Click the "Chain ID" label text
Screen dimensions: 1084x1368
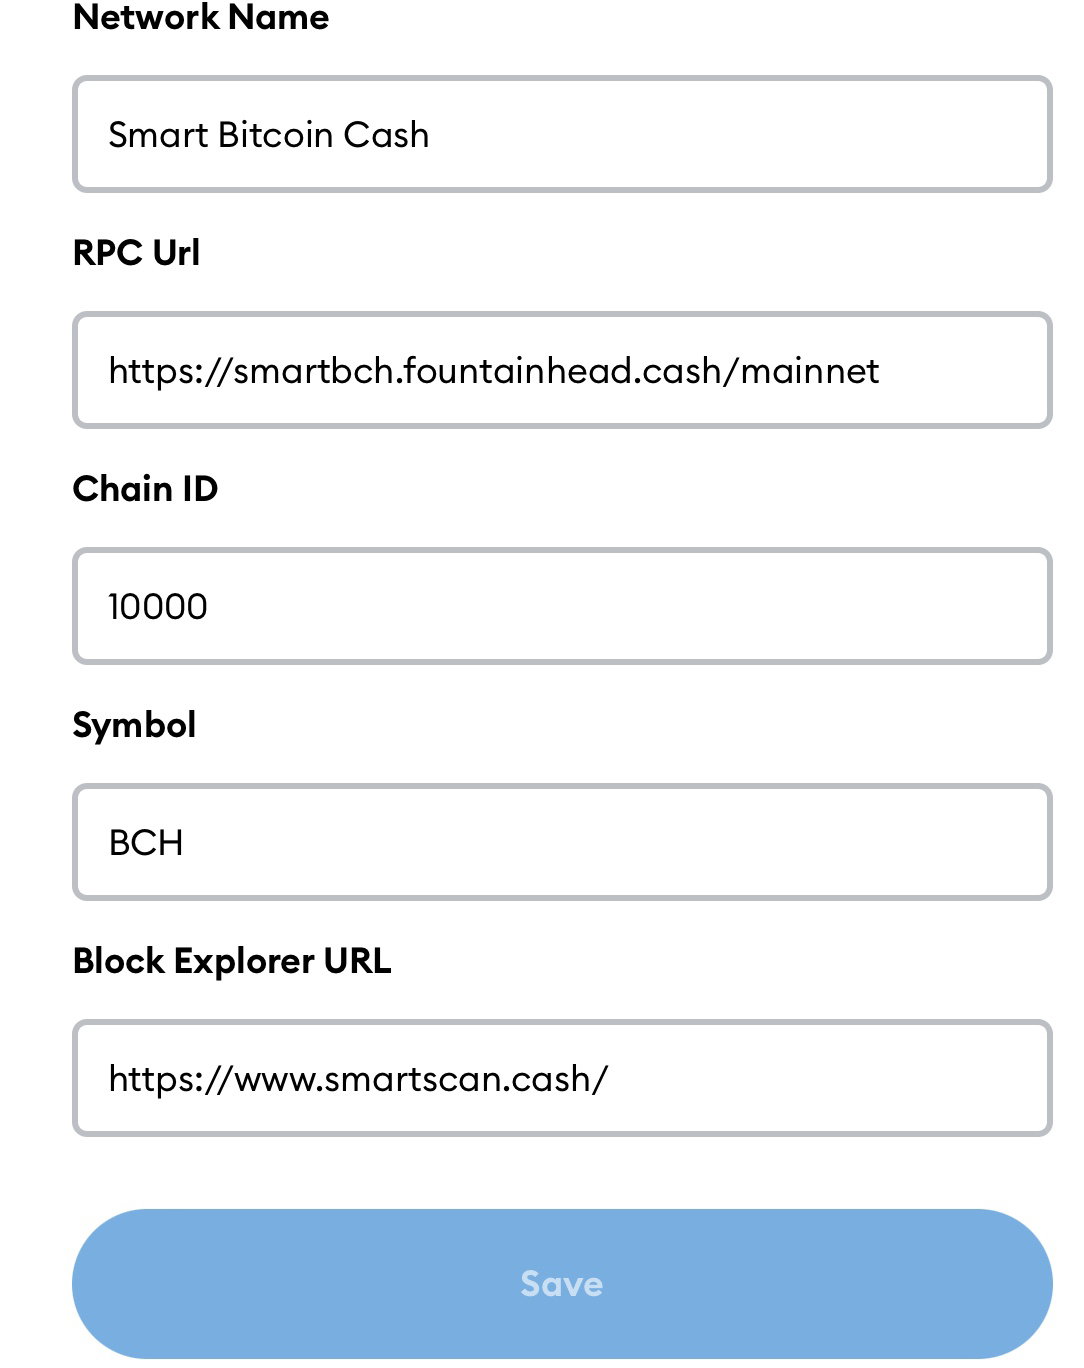(x=145, y=489)
